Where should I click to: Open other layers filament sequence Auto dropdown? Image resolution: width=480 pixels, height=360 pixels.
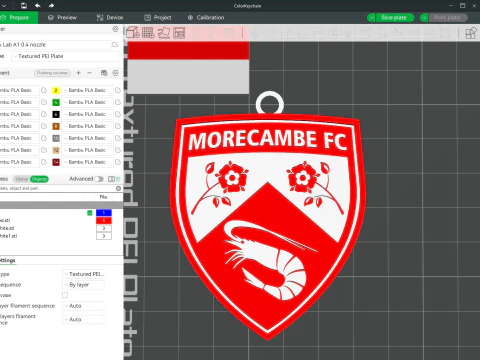click(83, 319)
